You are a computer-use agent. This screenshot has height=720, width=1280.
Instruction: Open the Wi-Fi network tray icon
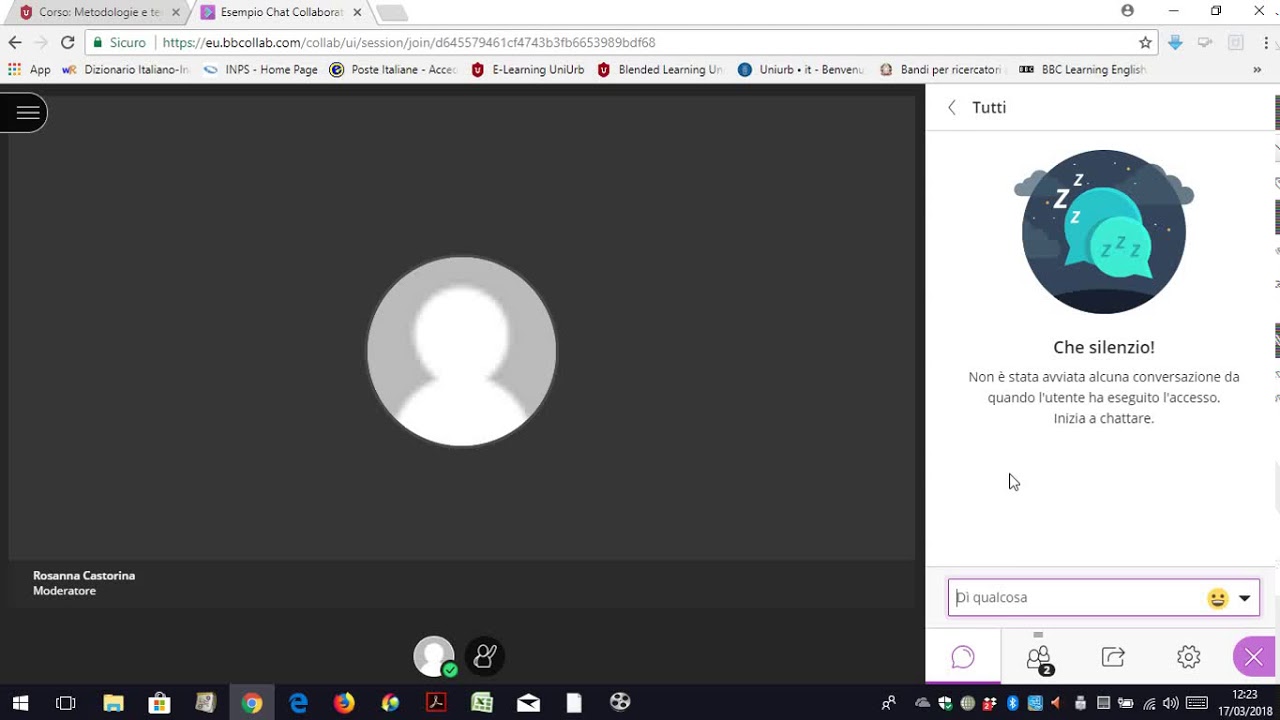pos(1150,703)
